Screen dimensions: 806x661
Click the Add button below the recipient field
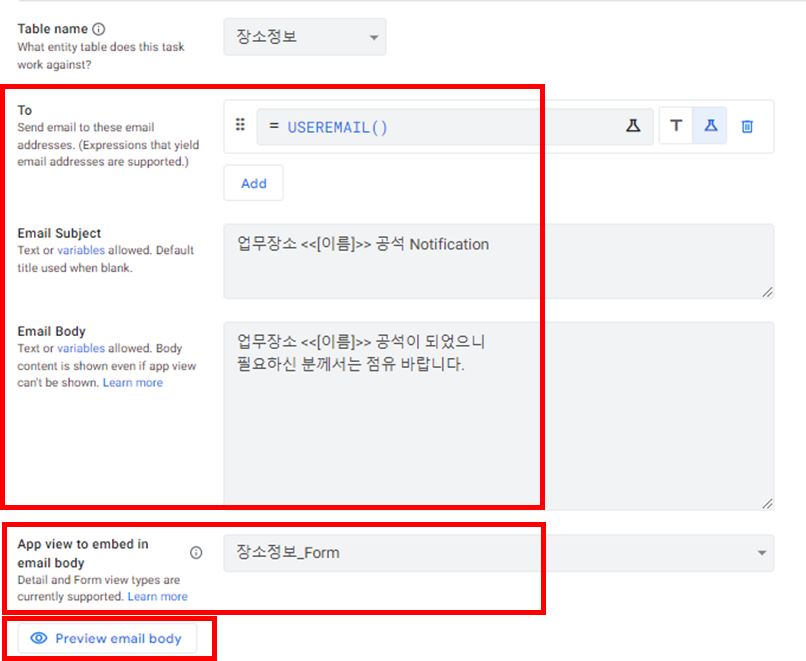(x=253, y=183)
